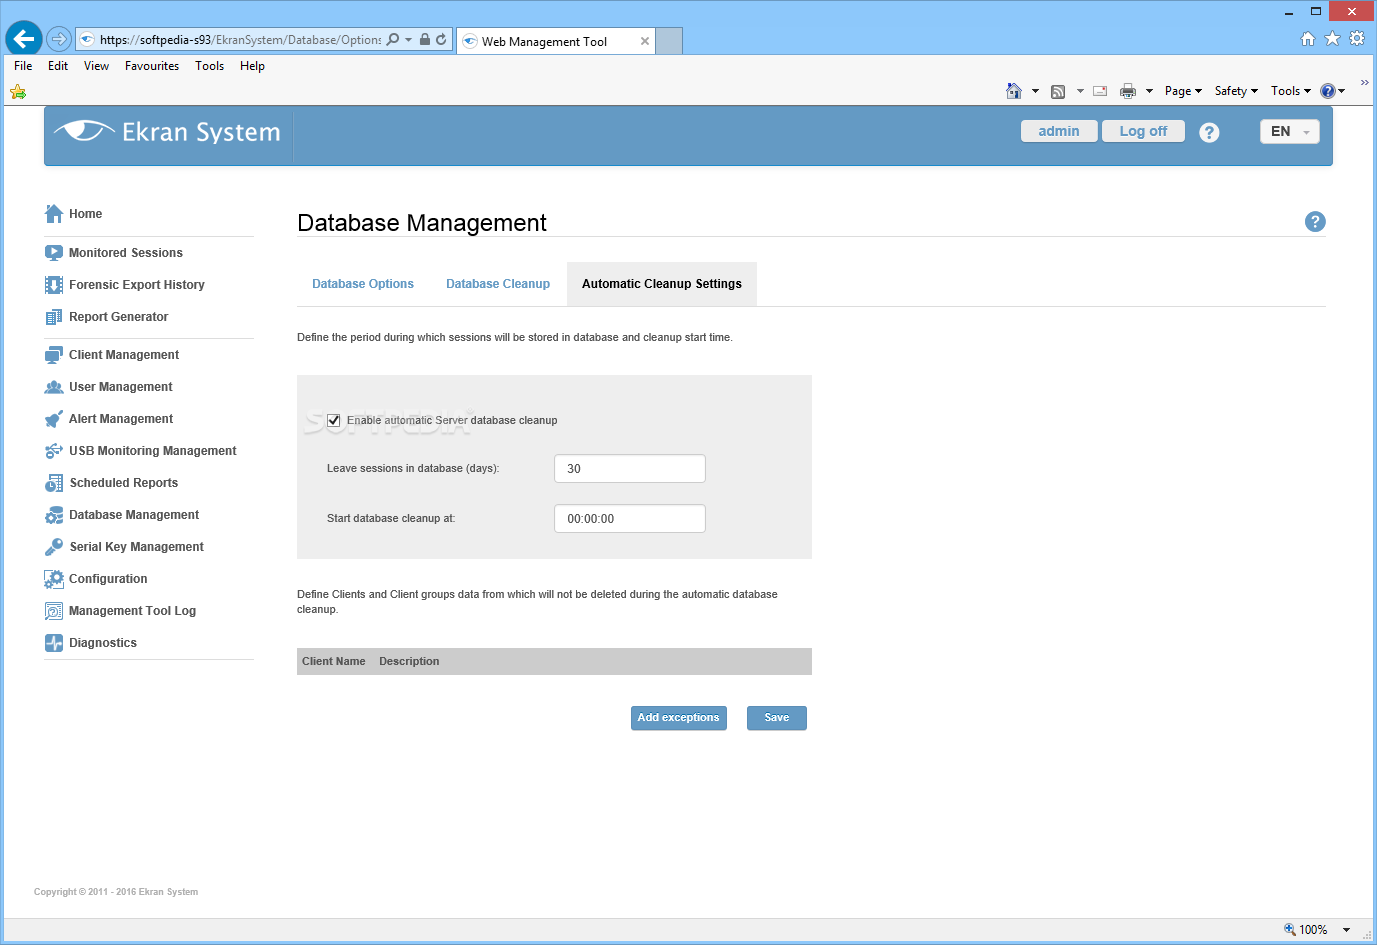Click the Leave sessions in database days field
This screenshot has width=1377, height=945.
[x=630, y=469]
